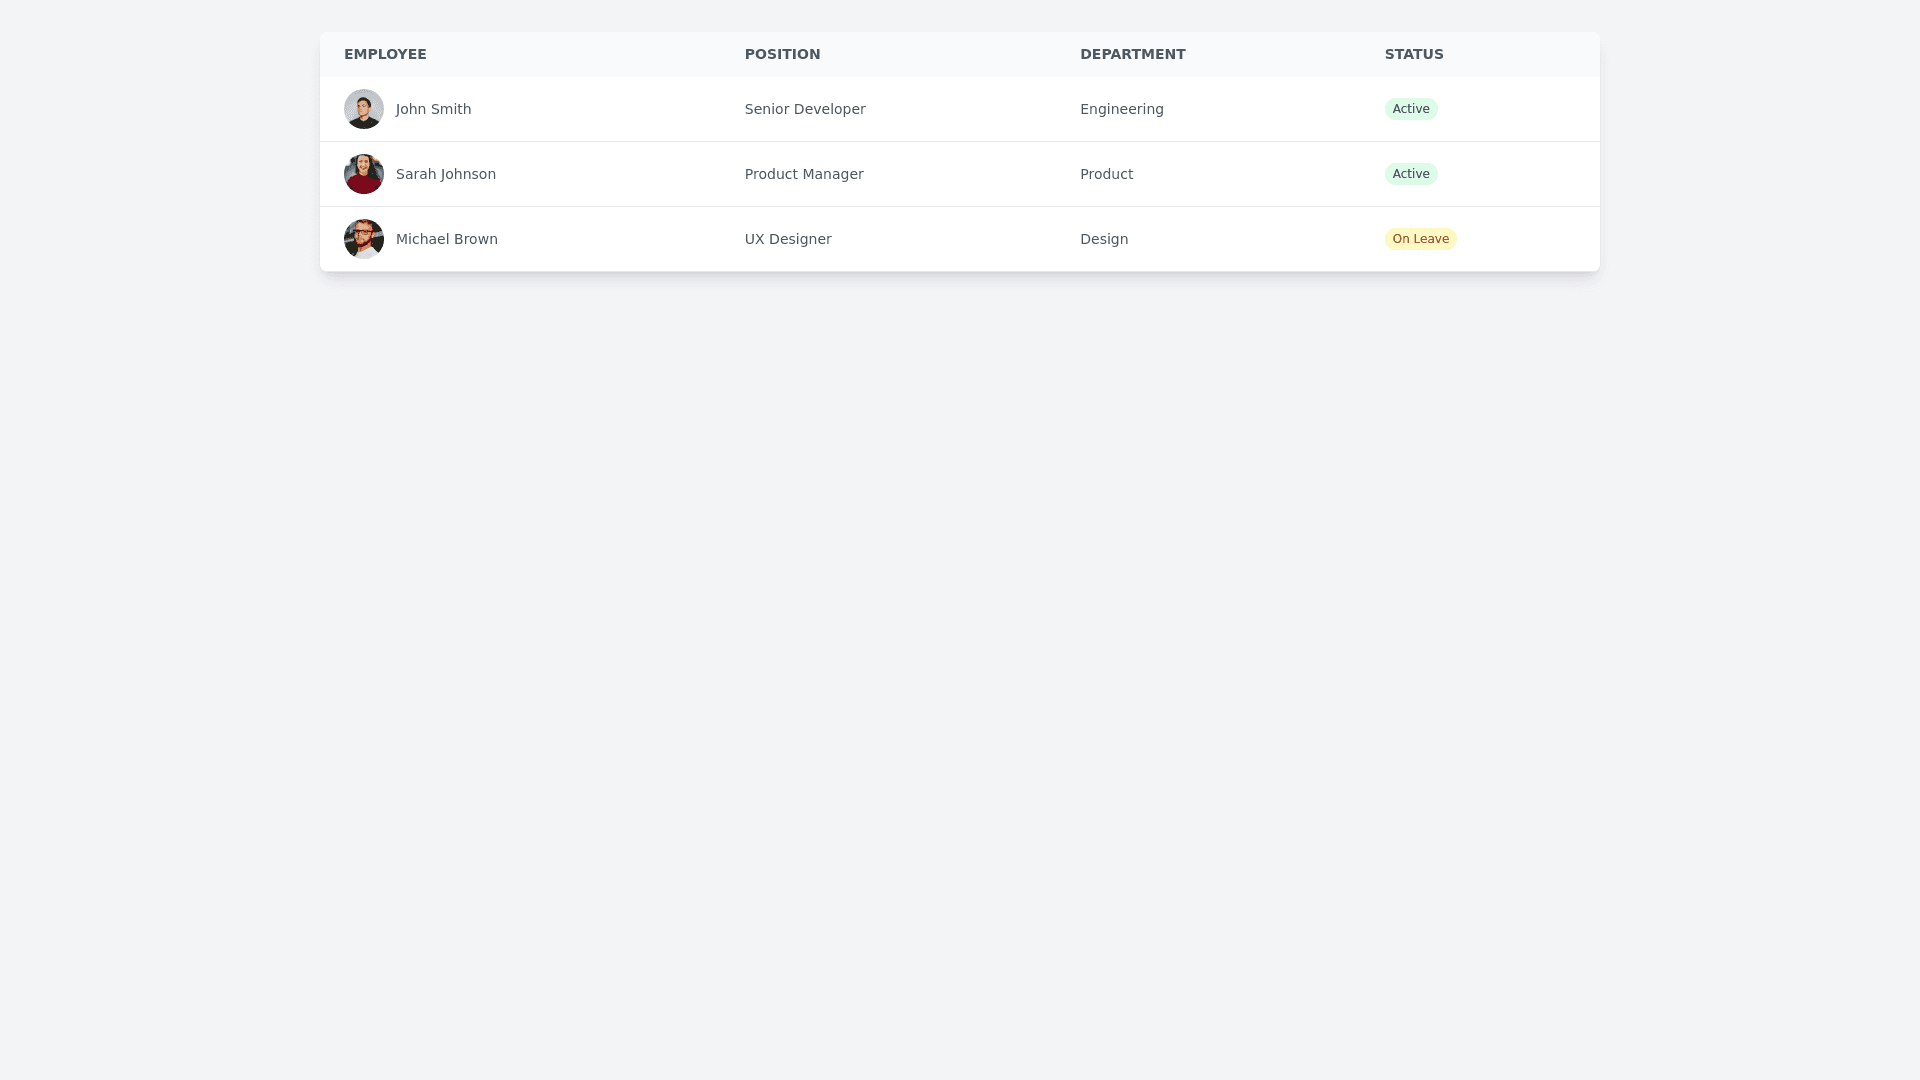This screenshot has height=1080, width=1920.
Task: Click John Smith's Active status badge
Action: coord(1410,109)
